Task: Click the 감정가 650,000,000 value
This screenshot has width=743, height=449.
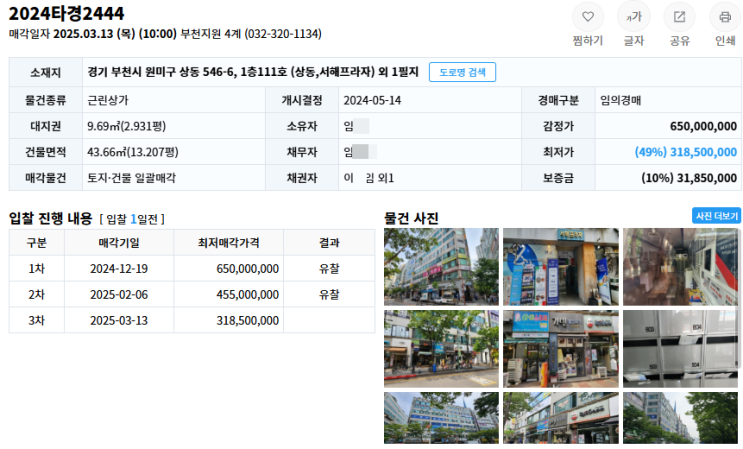Action: coord(703,126)
